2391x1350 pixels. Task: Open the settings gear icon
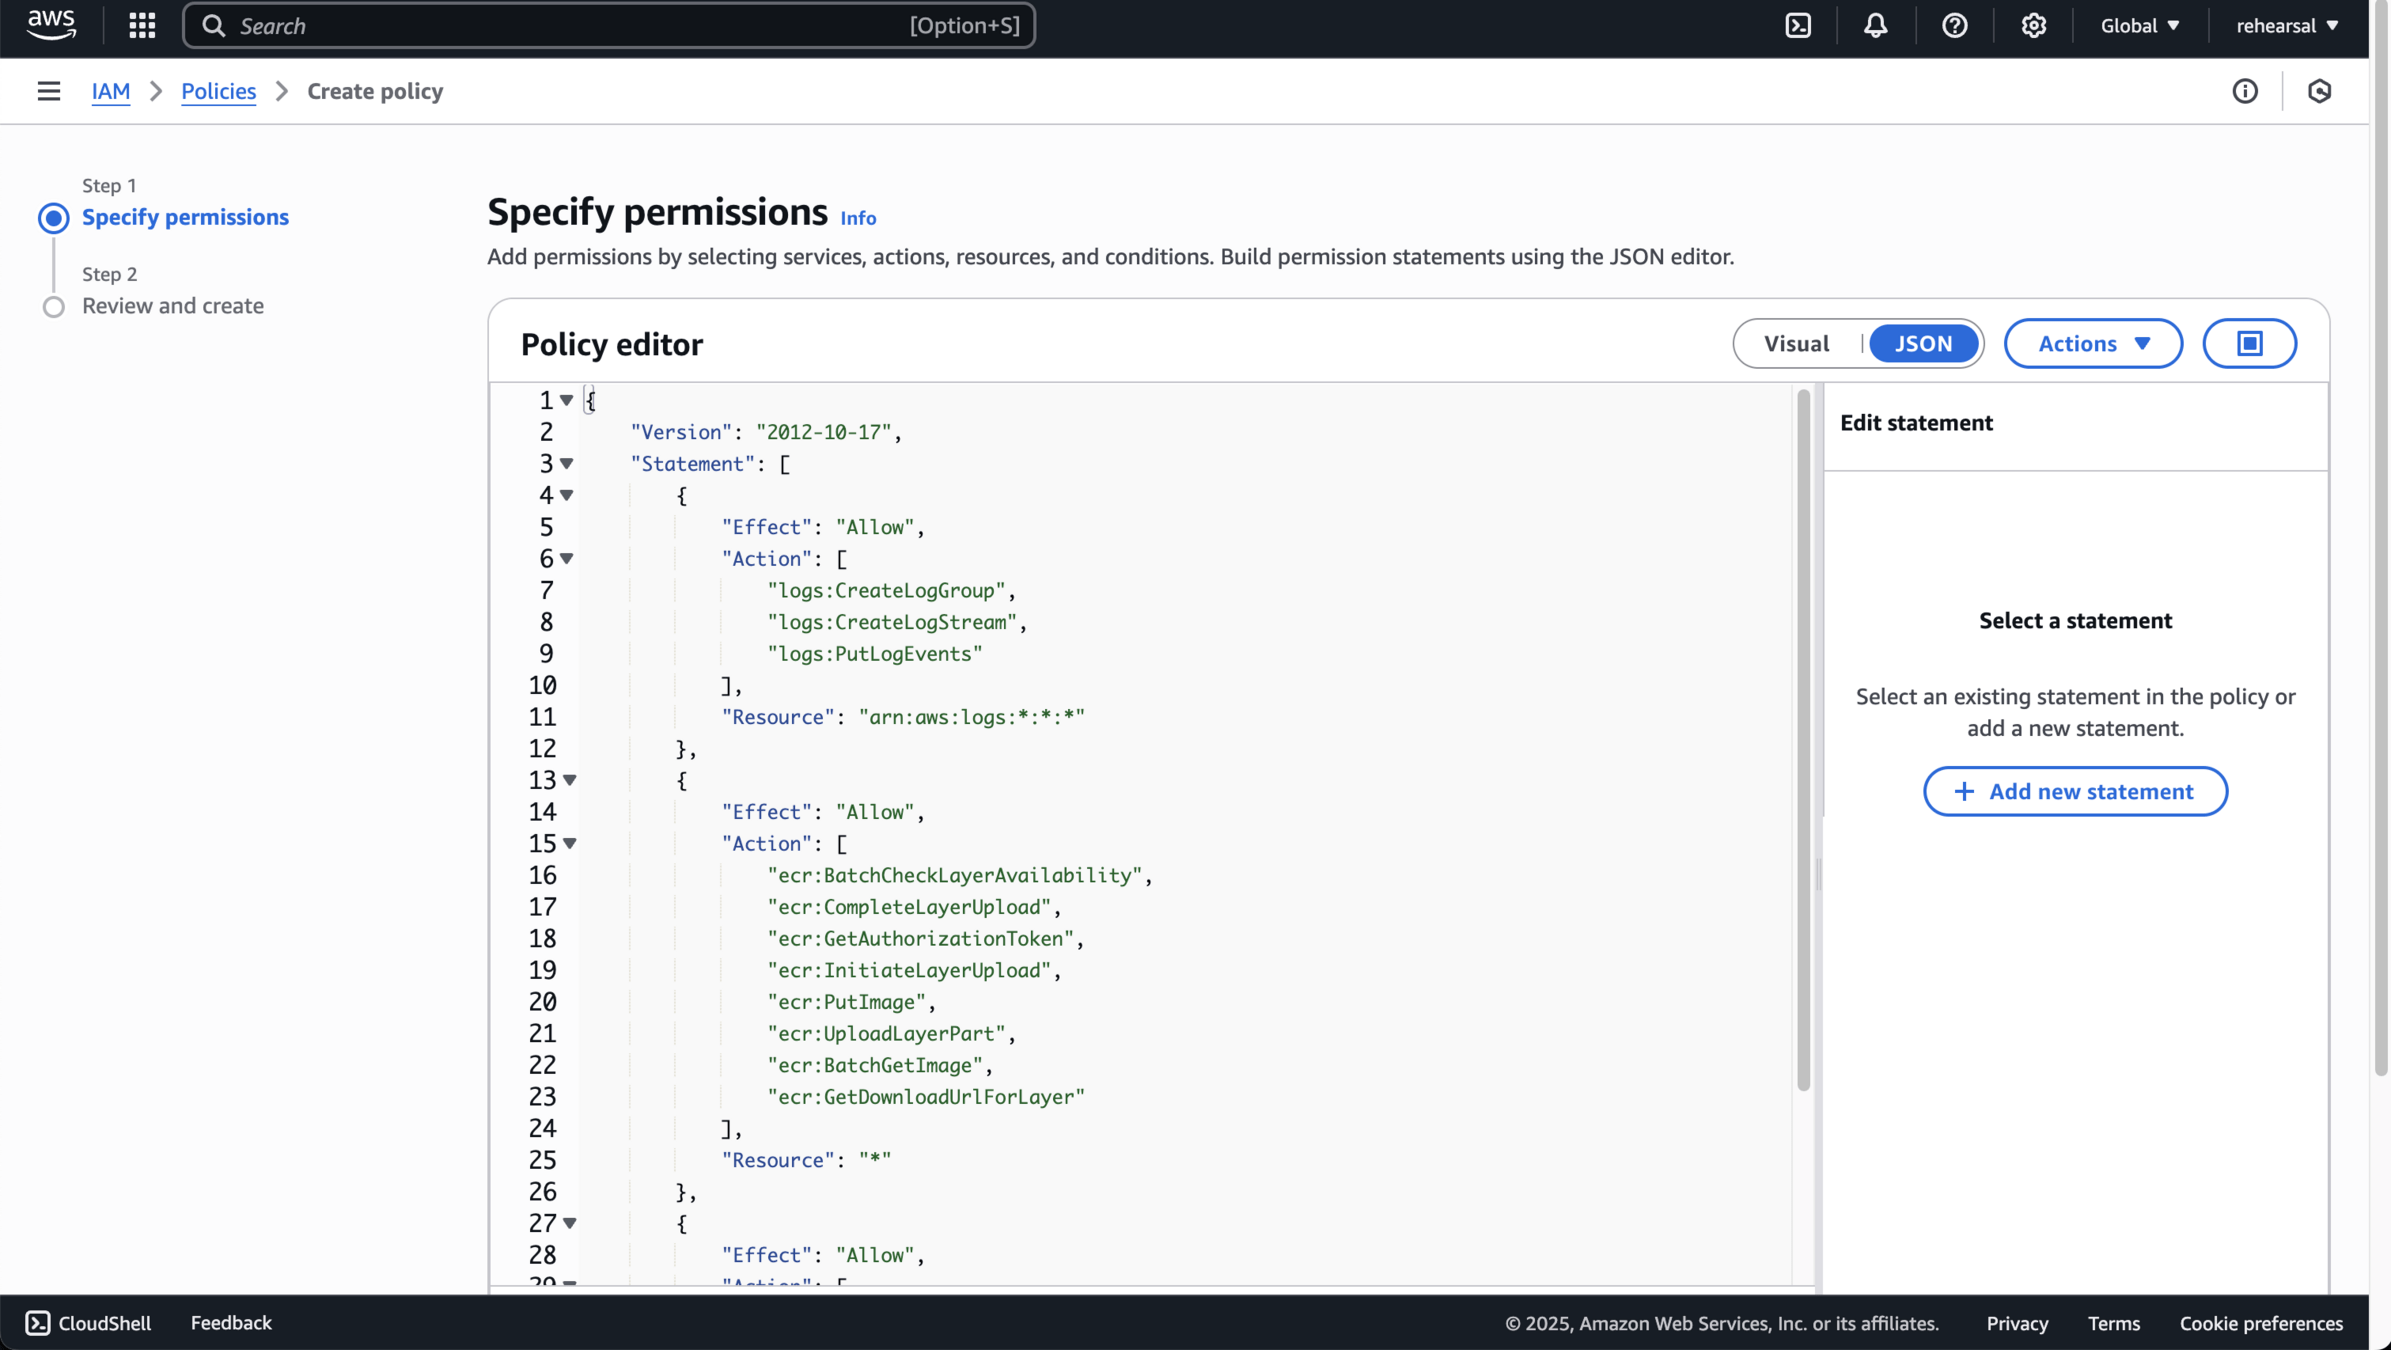pyautogui.click(x=2033, y=26)
